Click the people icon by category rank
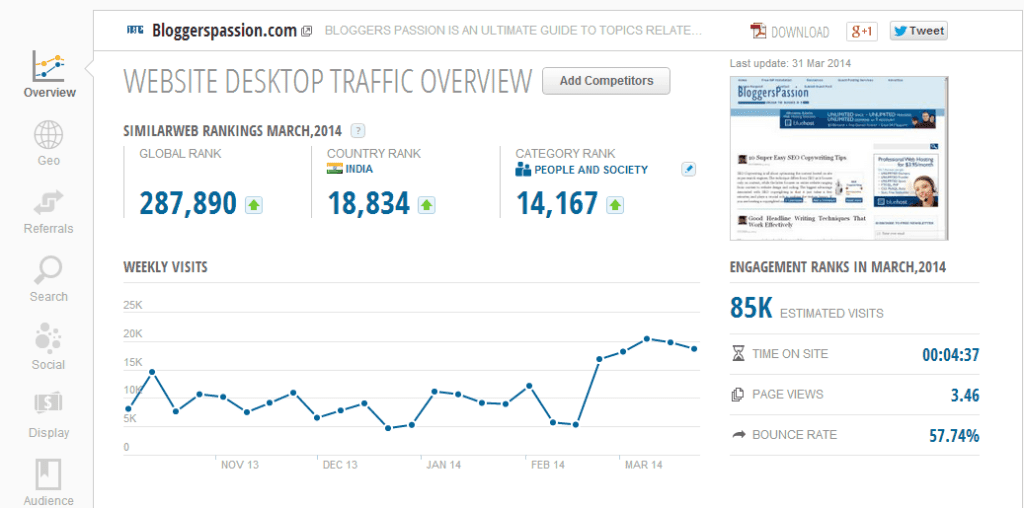The height and width of the screenshot is (508, 1024). (x=523, y=170)
